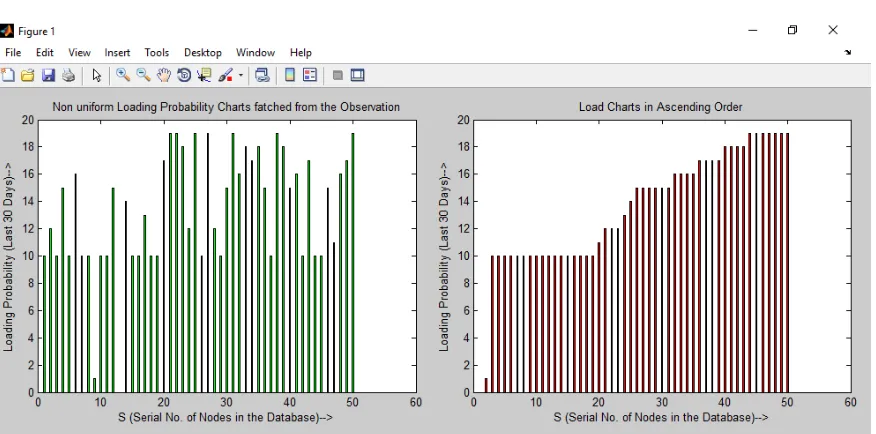Print the figure using printer icon
The width and height of the screenshot is (876, 434).
68,75
